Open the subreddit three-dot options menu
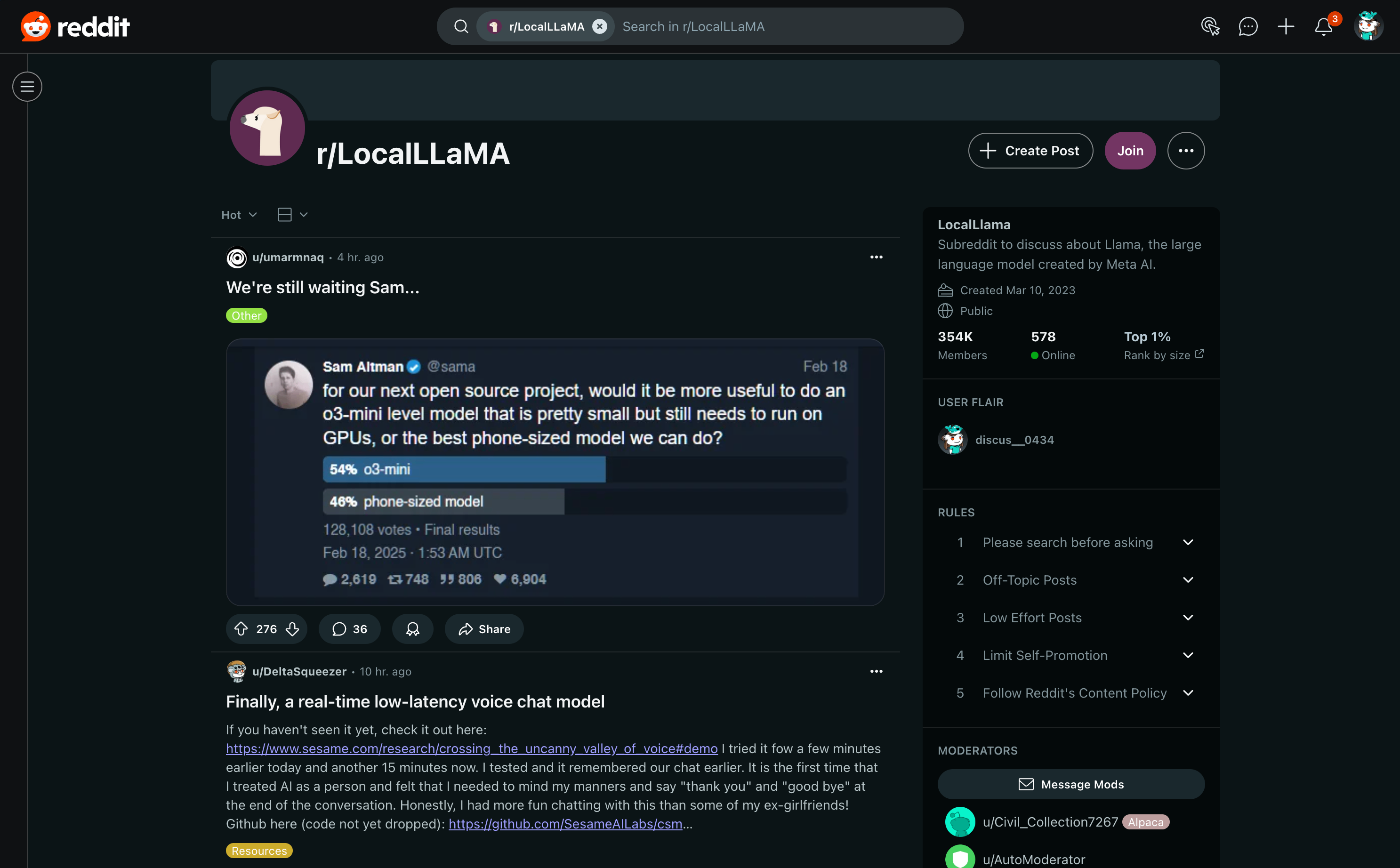 pos(1186,151)
